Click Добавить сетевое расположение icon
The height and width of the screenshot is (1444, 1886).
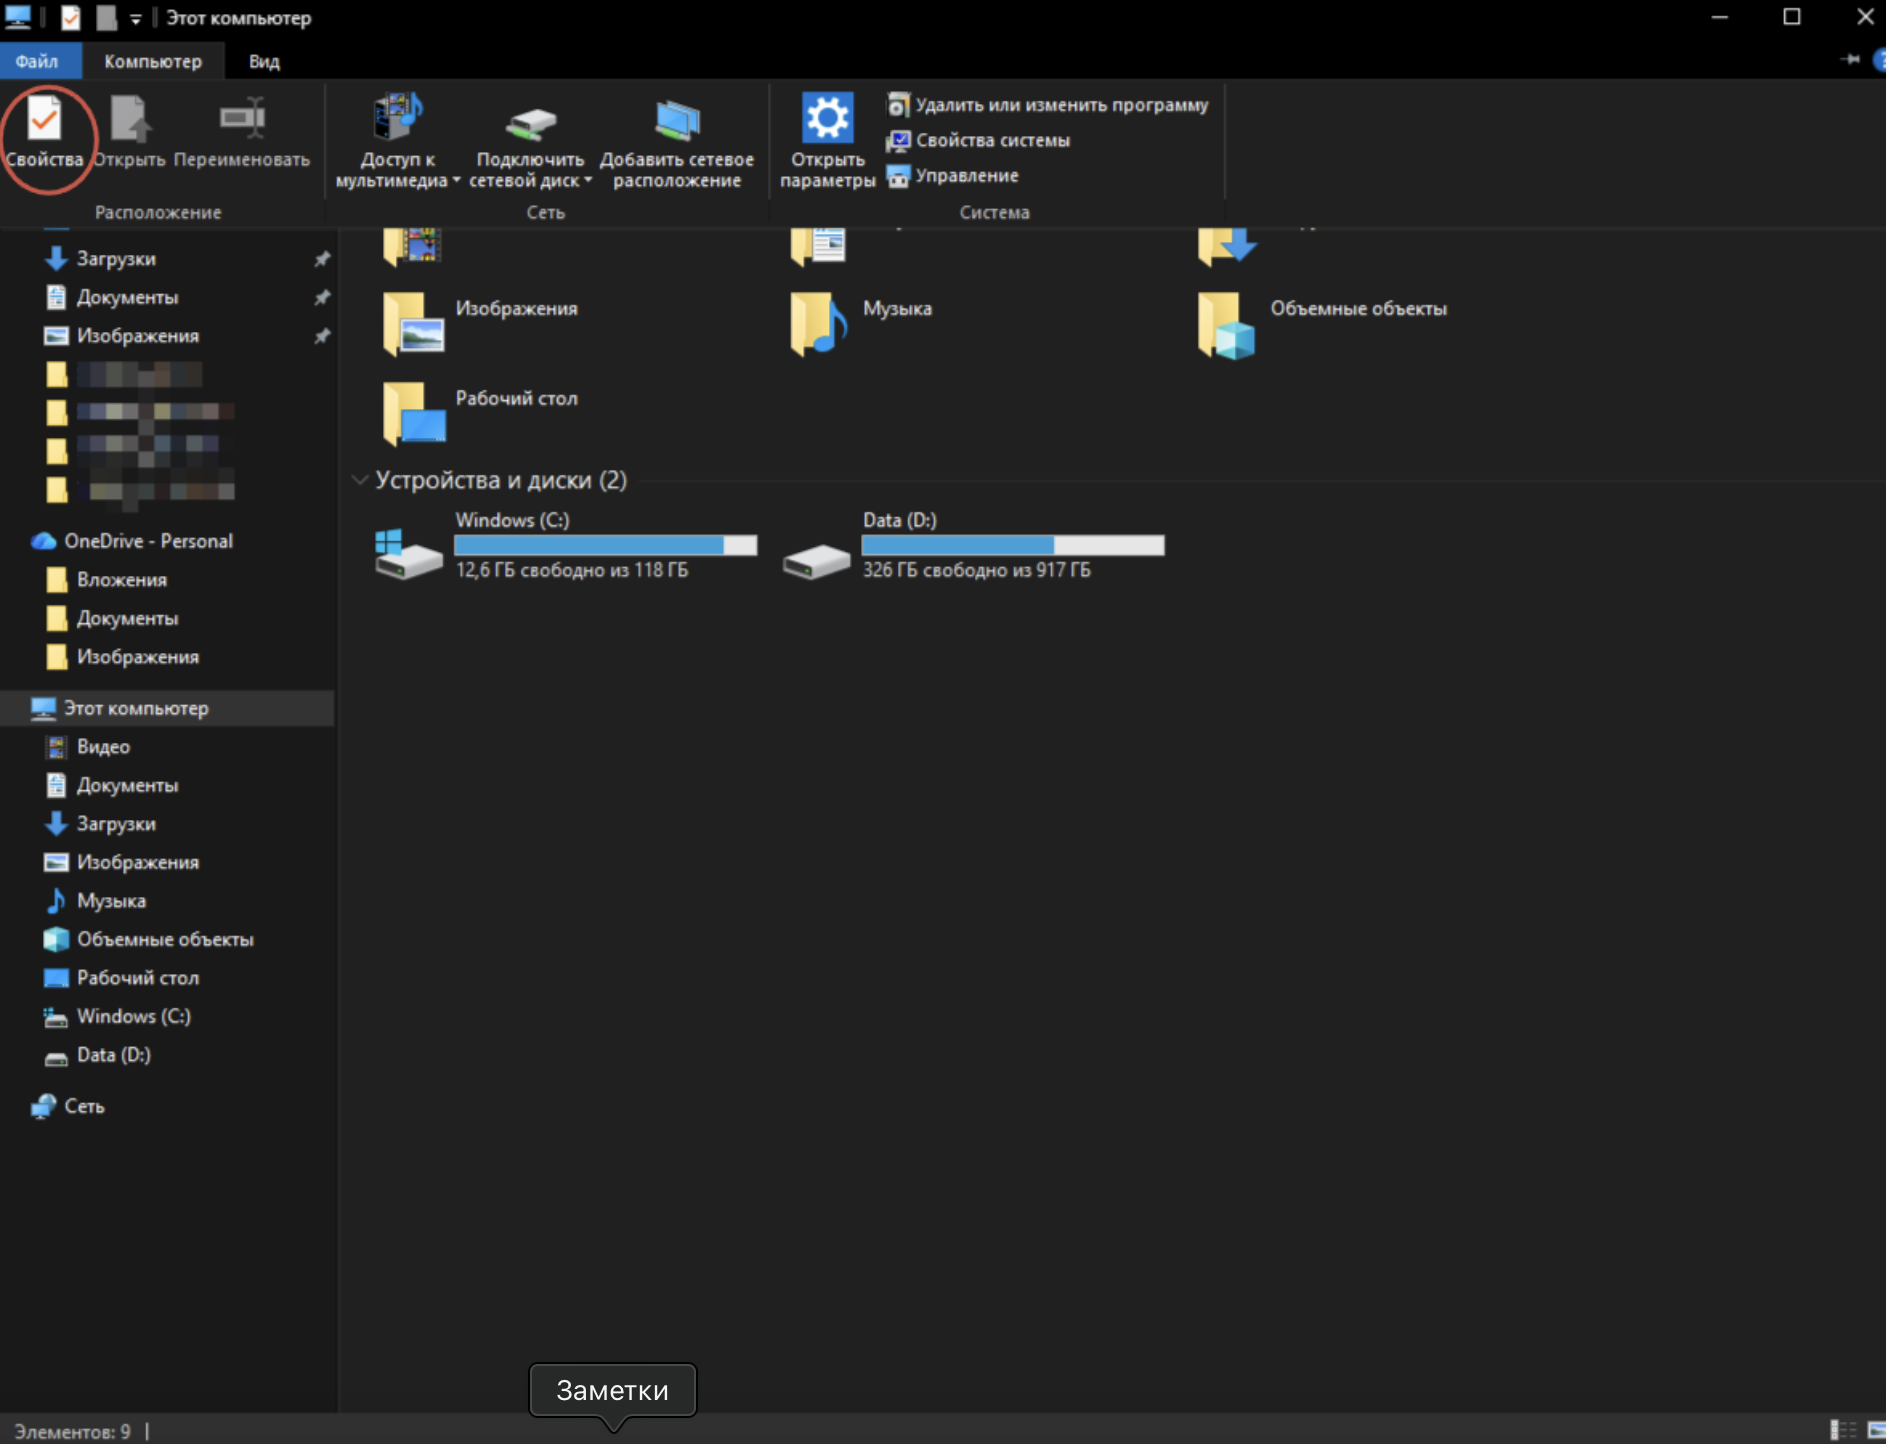pyautogui.click(x=677, y=122)
